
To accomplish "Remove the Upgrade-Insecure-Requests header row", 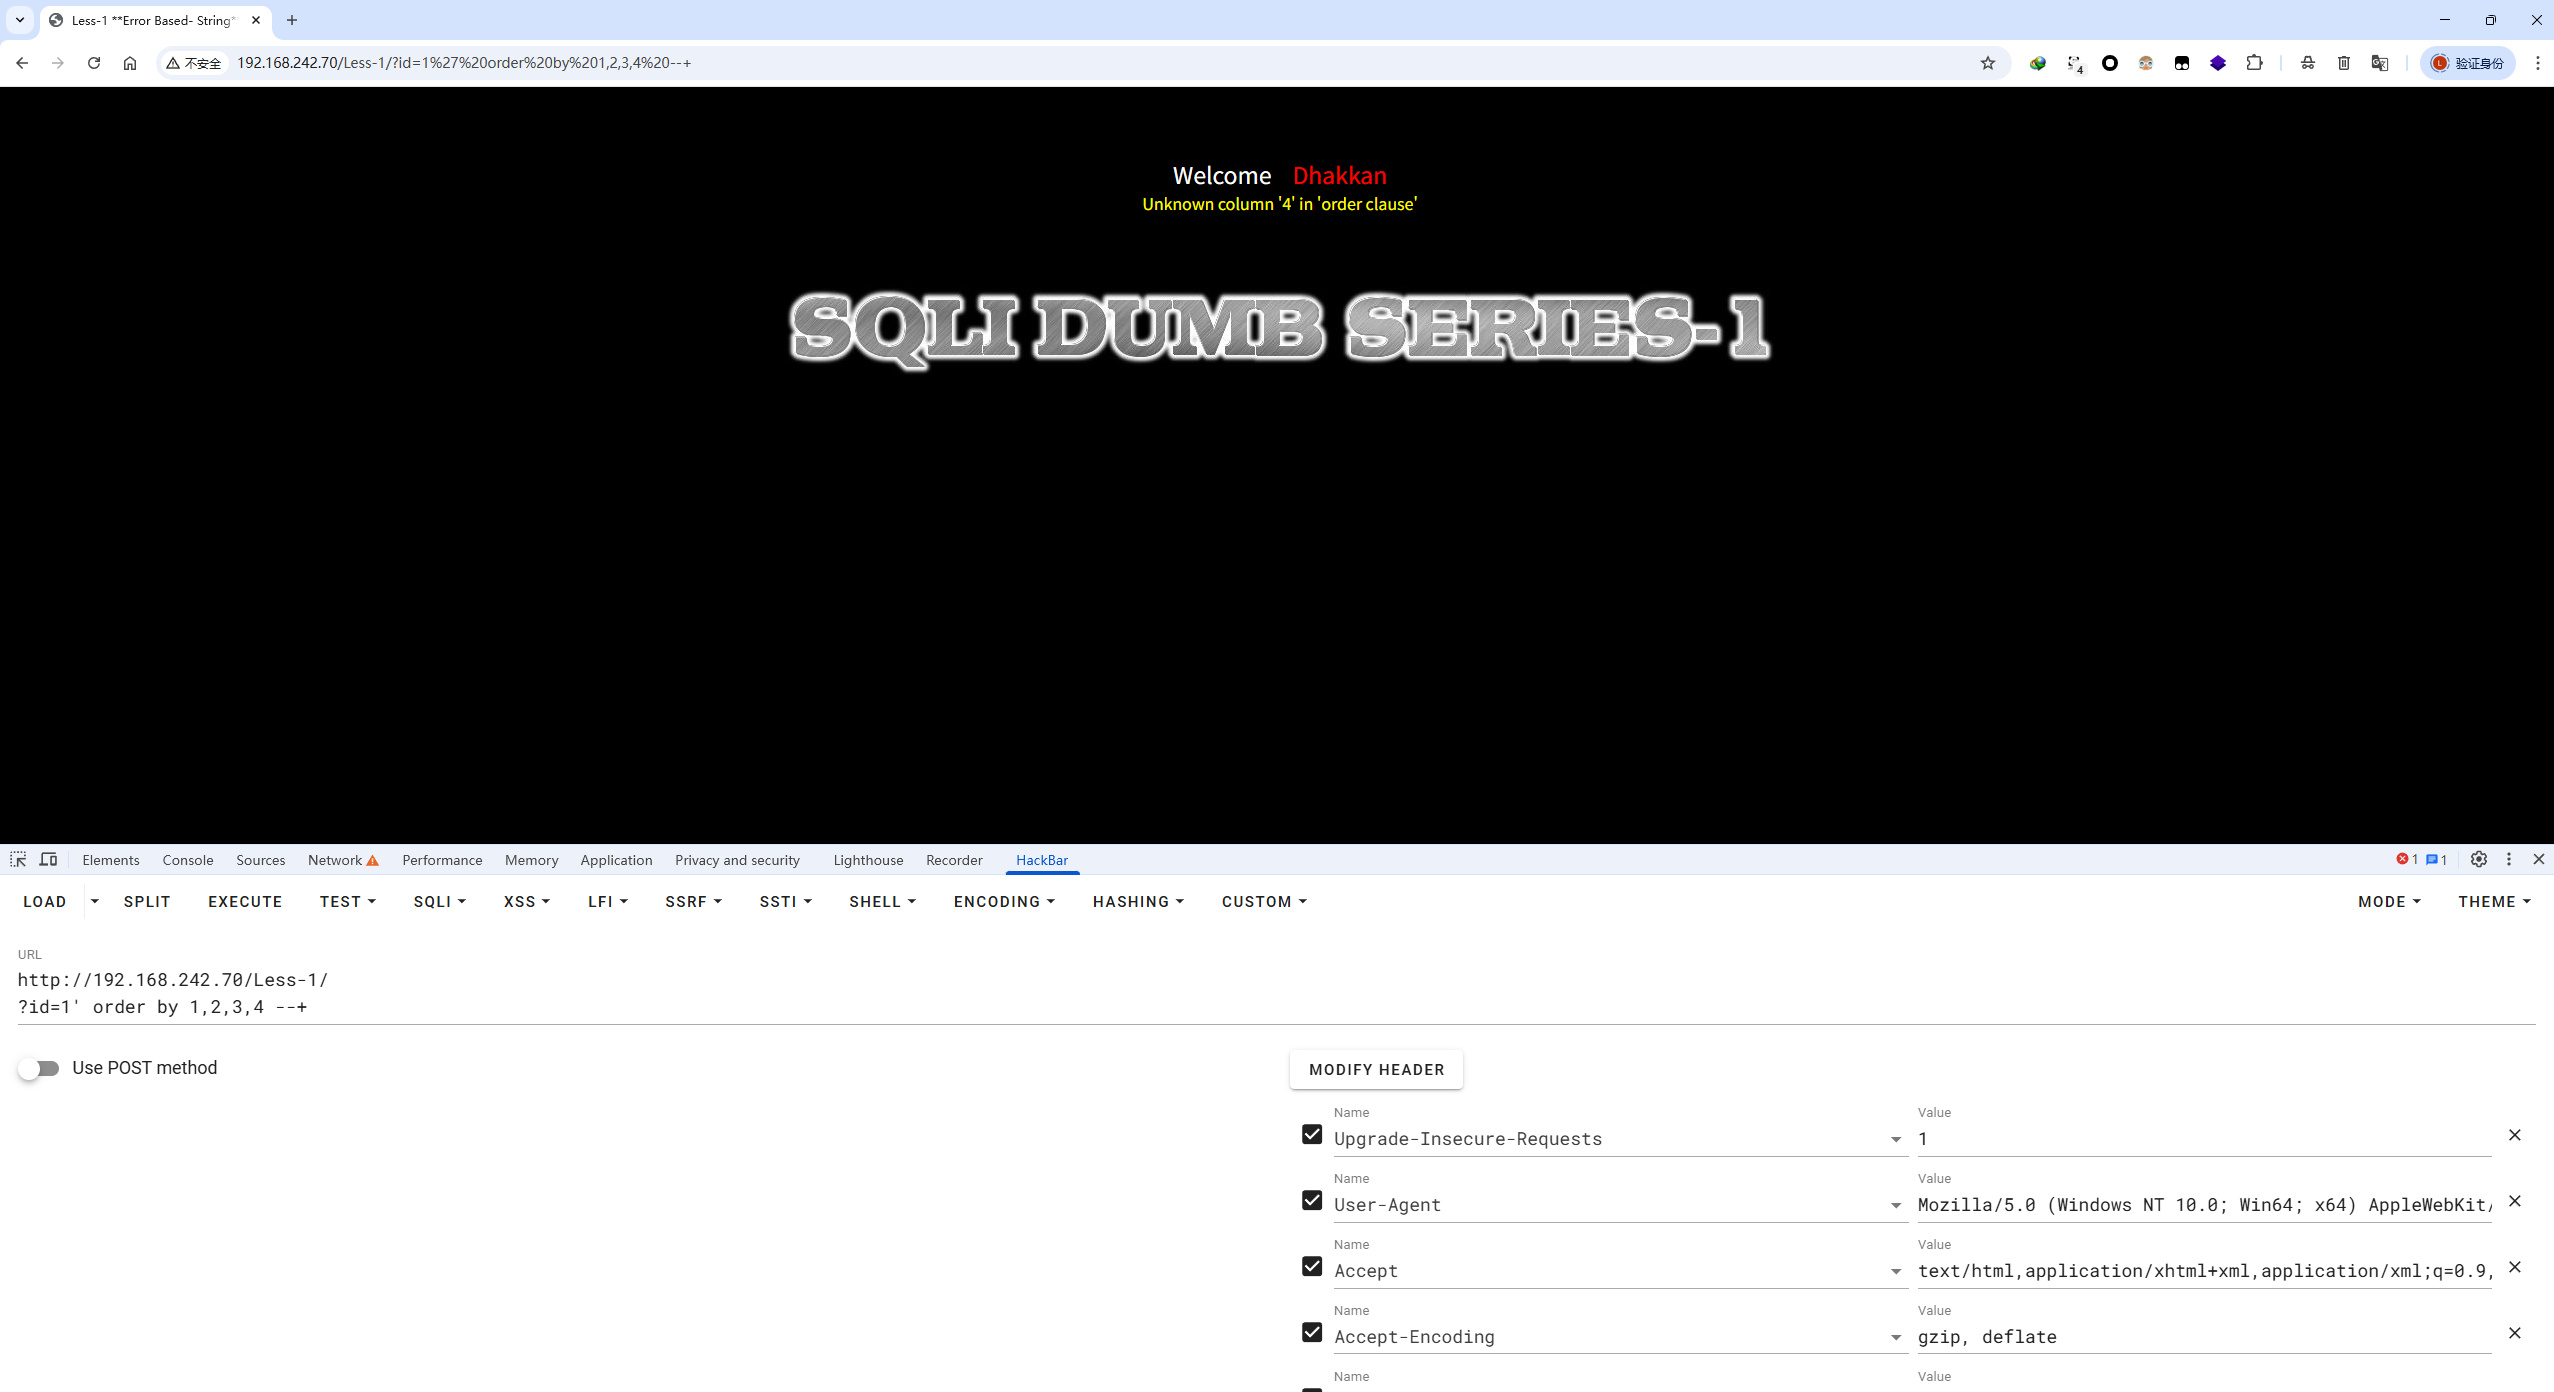I will point(2515,1135).
